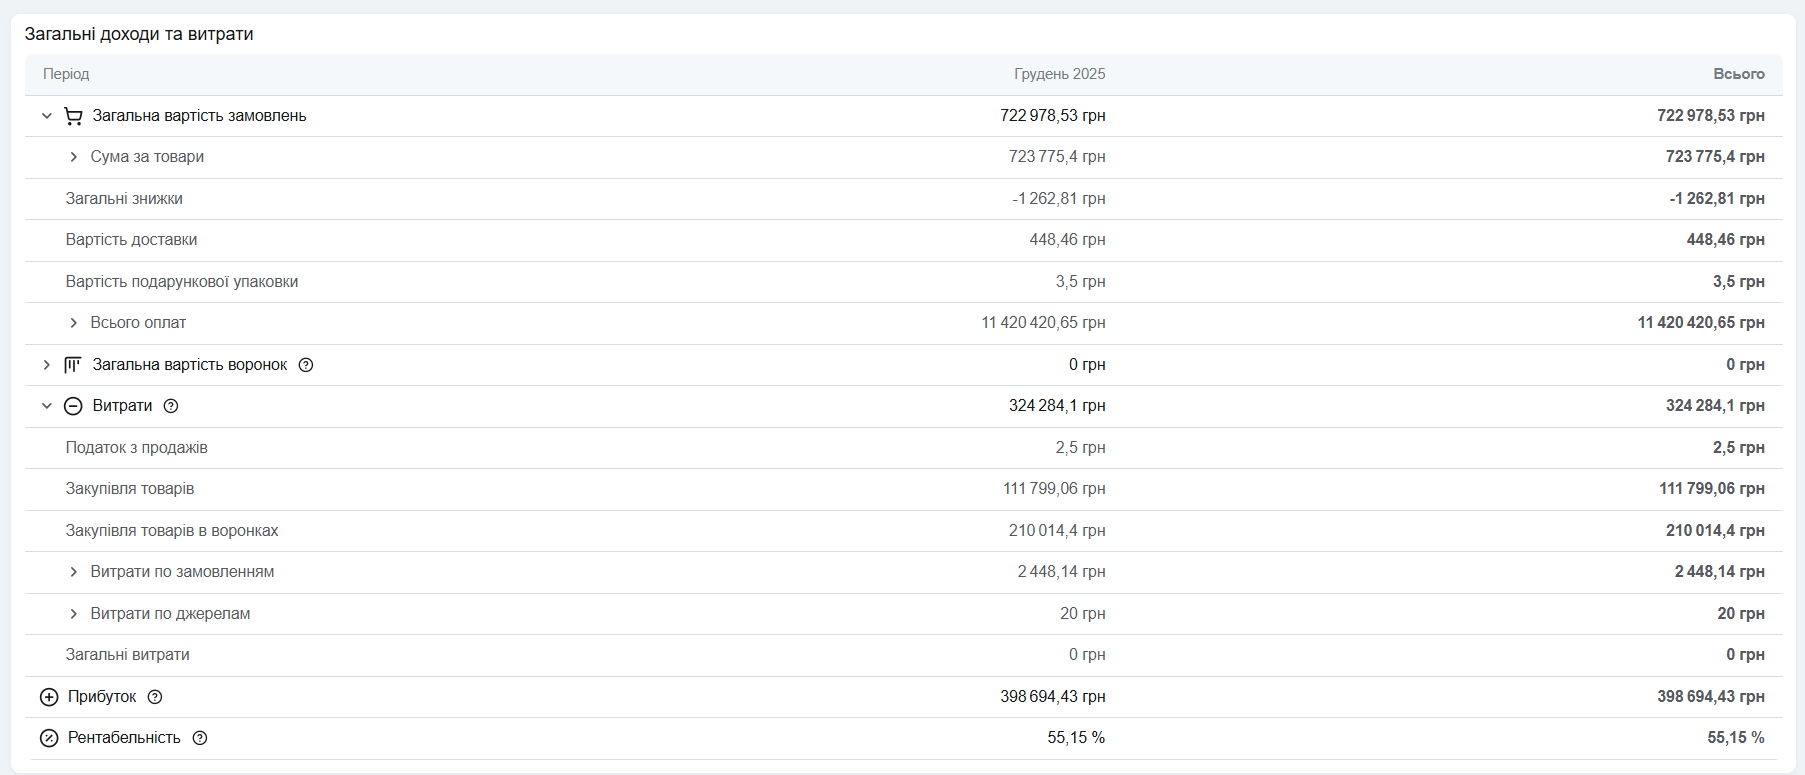Viewport: 1805px width, 775px height.
Task: Click question mark beside Рентабельність
Action: coord(200,738)
